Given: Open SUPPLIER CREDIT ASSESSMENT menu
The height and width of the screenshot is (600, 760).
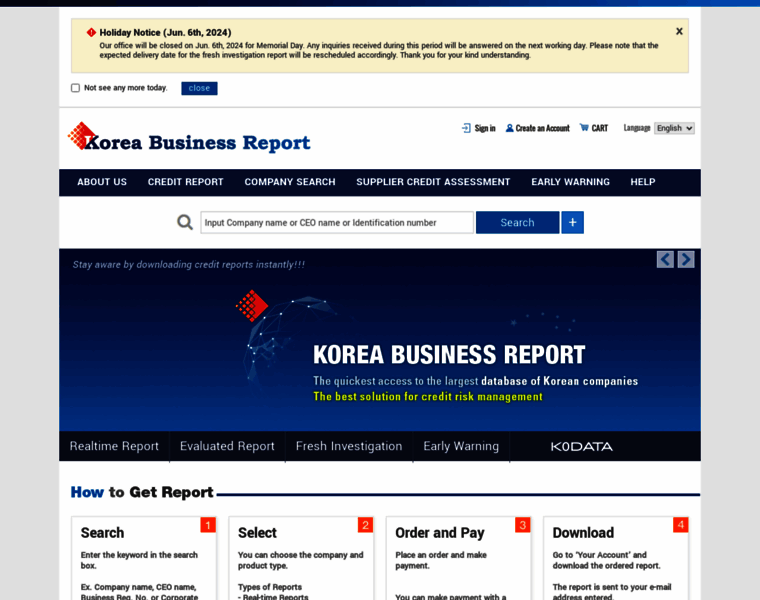Looking at the screenshot, I should pos(433,182).
